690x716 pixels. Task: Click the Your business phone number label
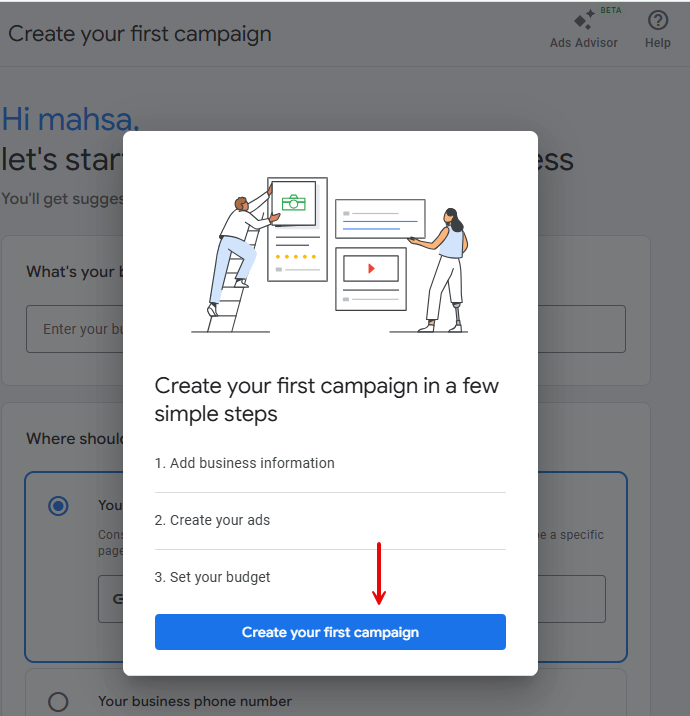[x=195, y=701]
